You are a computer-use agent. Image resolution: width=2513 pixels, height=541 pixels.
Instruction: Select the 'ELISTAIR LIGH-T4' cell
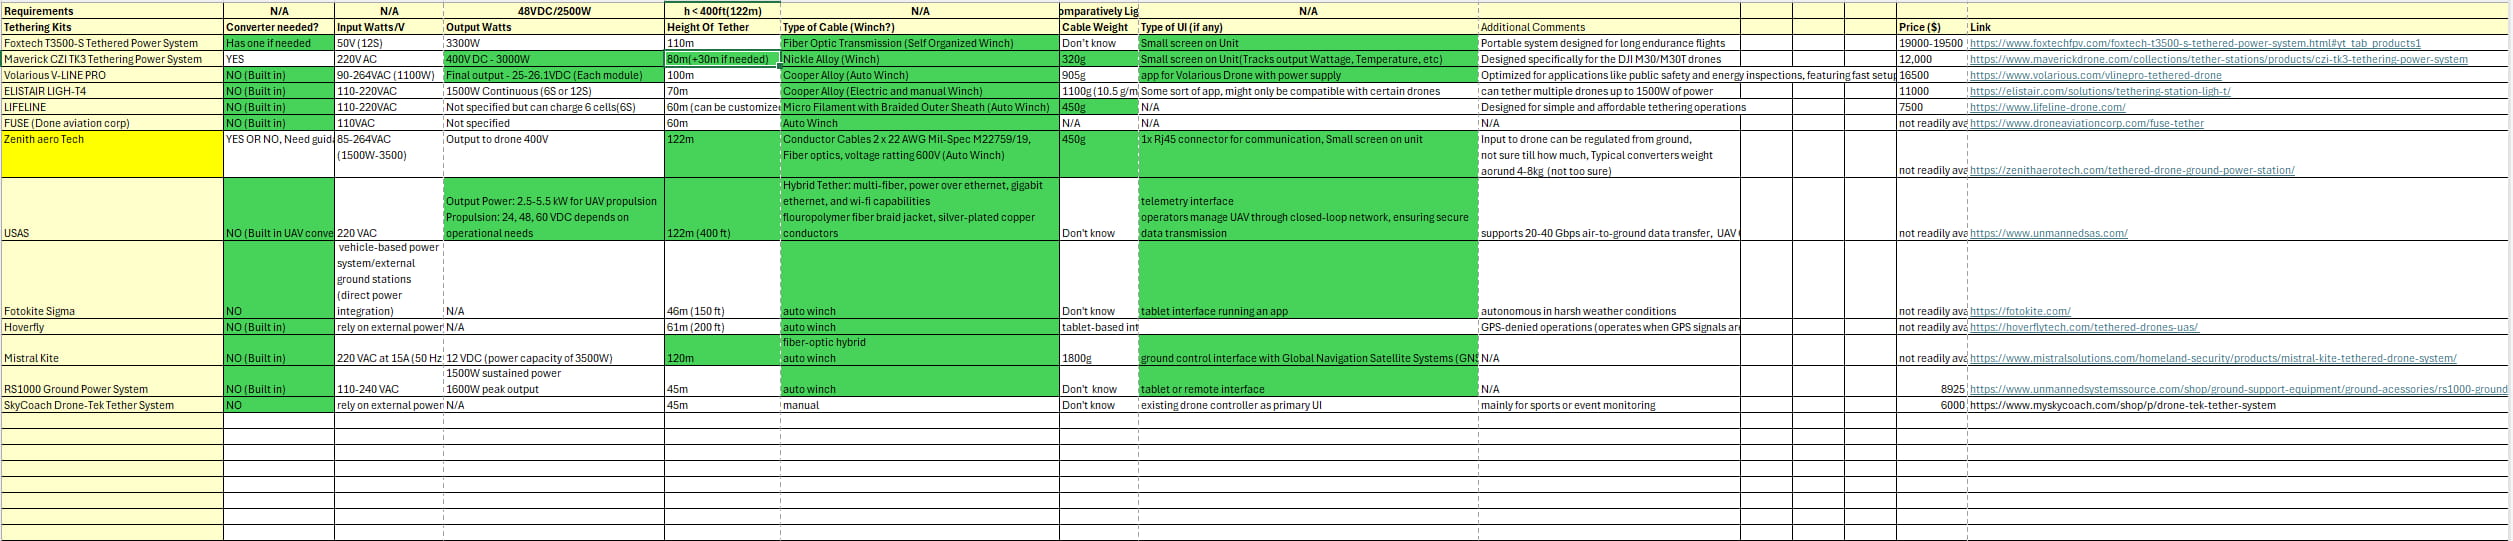click(112, 91)
